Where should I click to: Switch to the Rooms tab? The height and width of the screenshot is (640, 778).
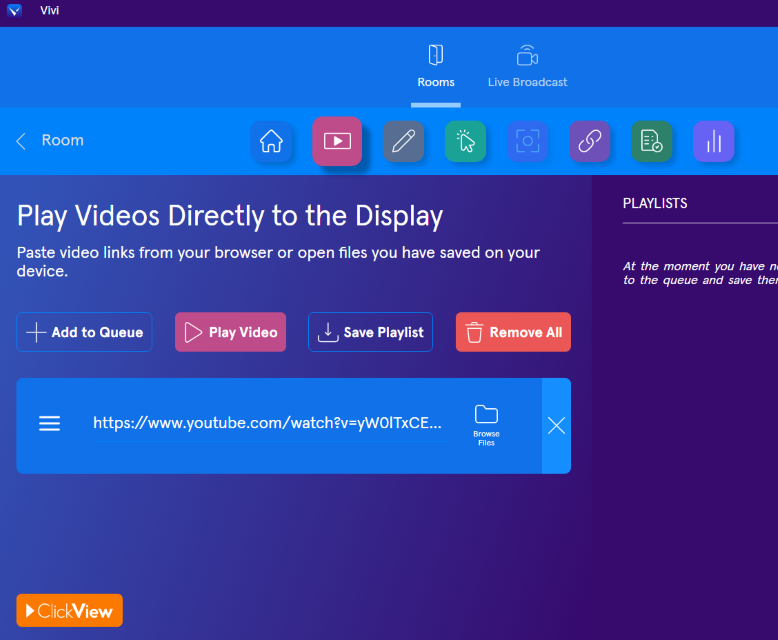(436, 66)
